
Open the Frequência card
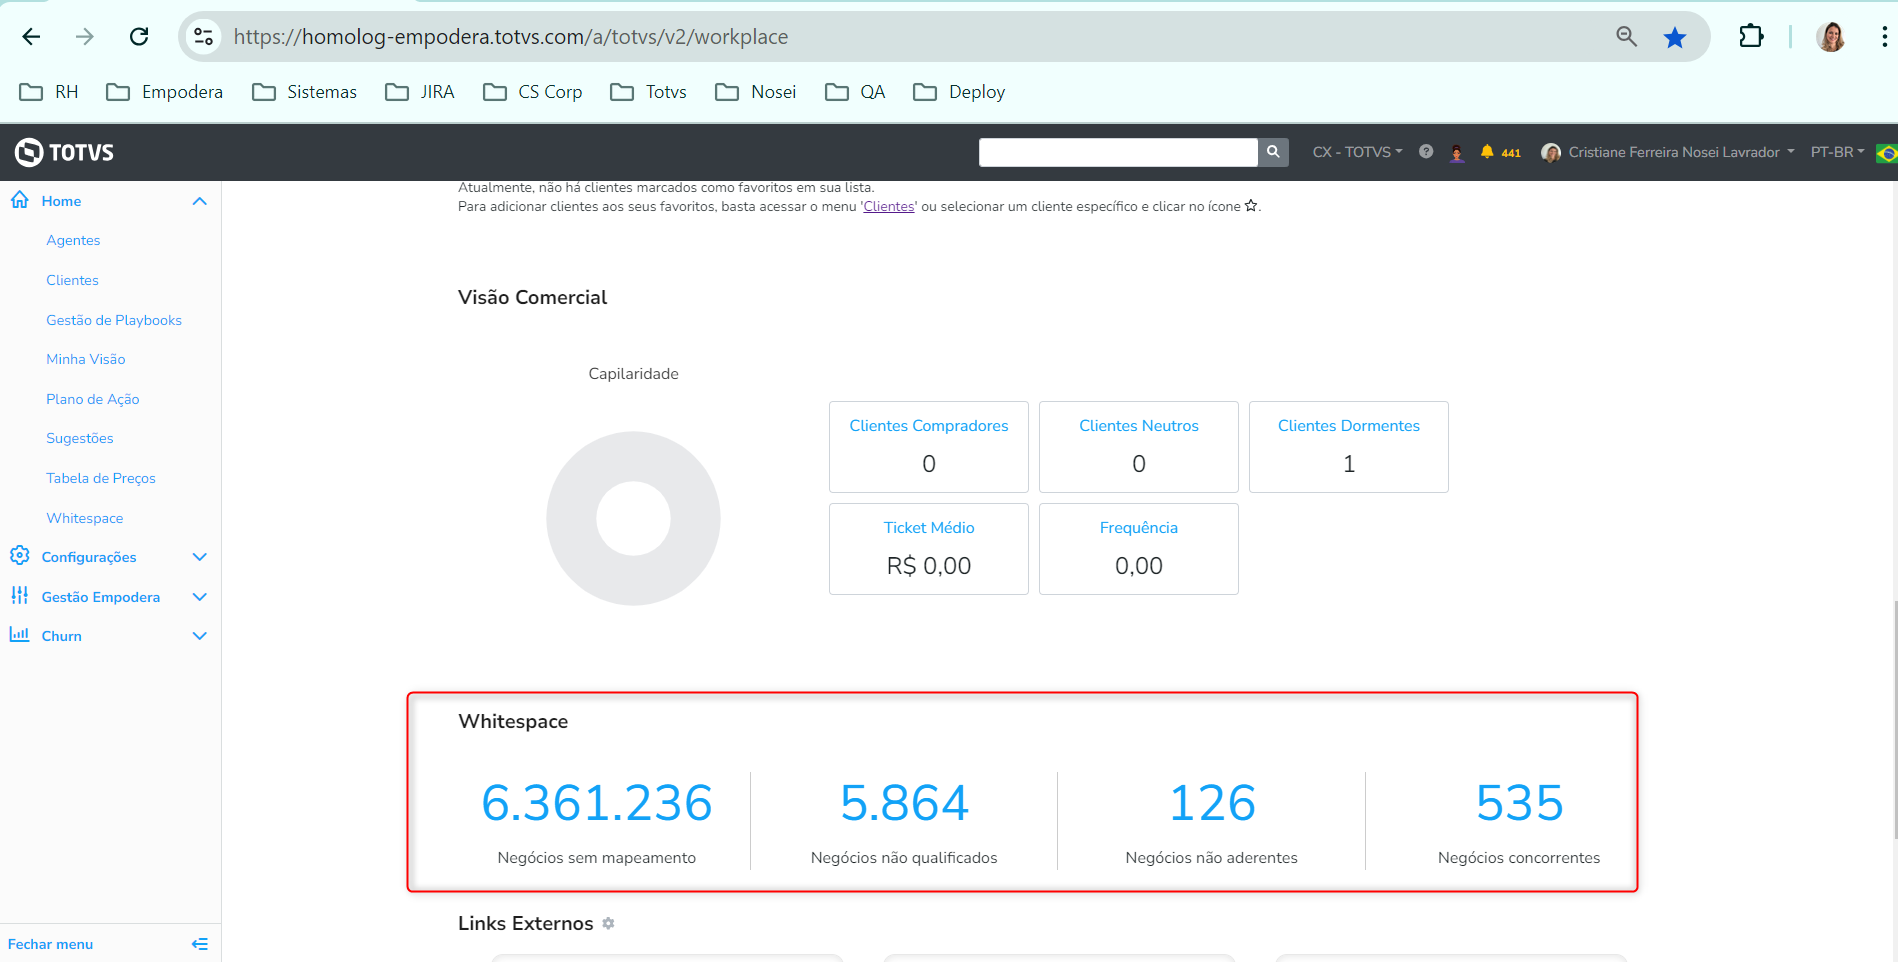pyautogui.click(x=1139, y=549)
